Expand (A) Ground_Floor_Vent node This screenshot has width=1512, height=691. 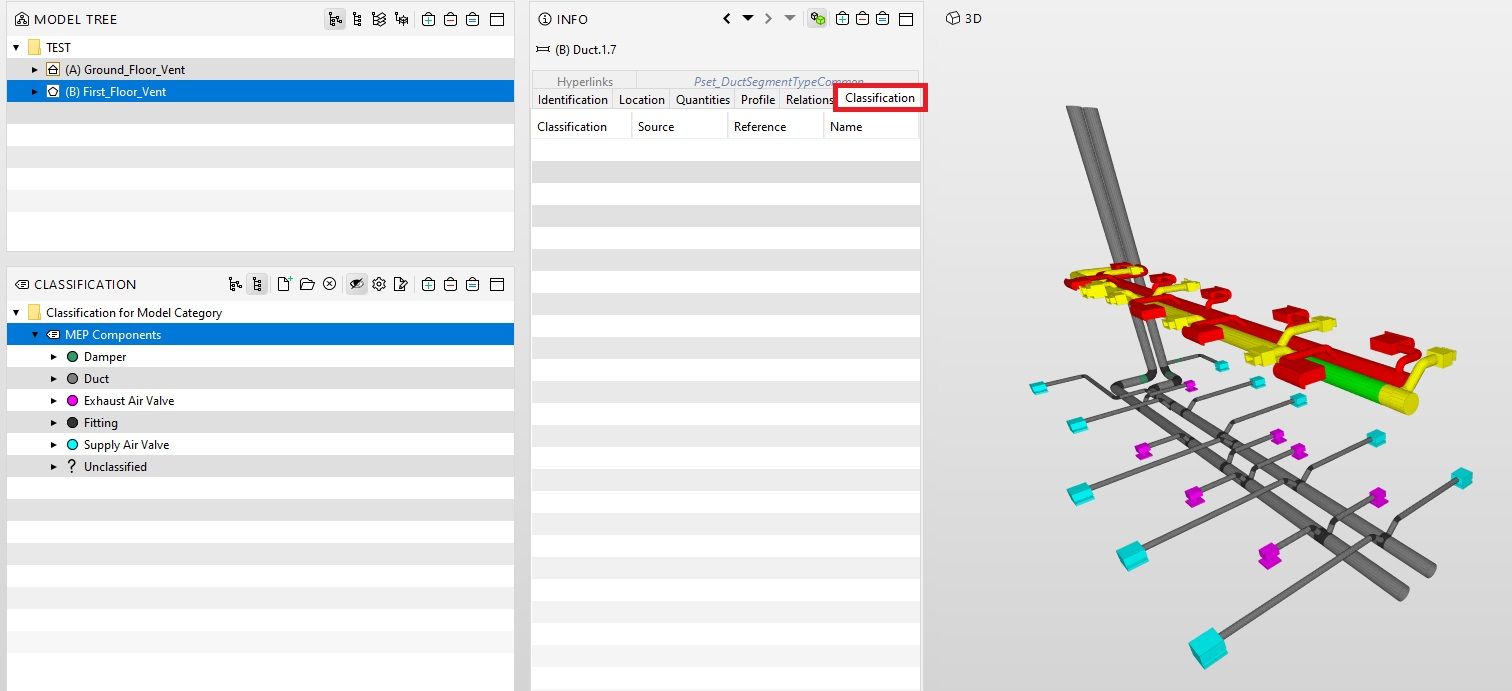click(x=35, y=69)
